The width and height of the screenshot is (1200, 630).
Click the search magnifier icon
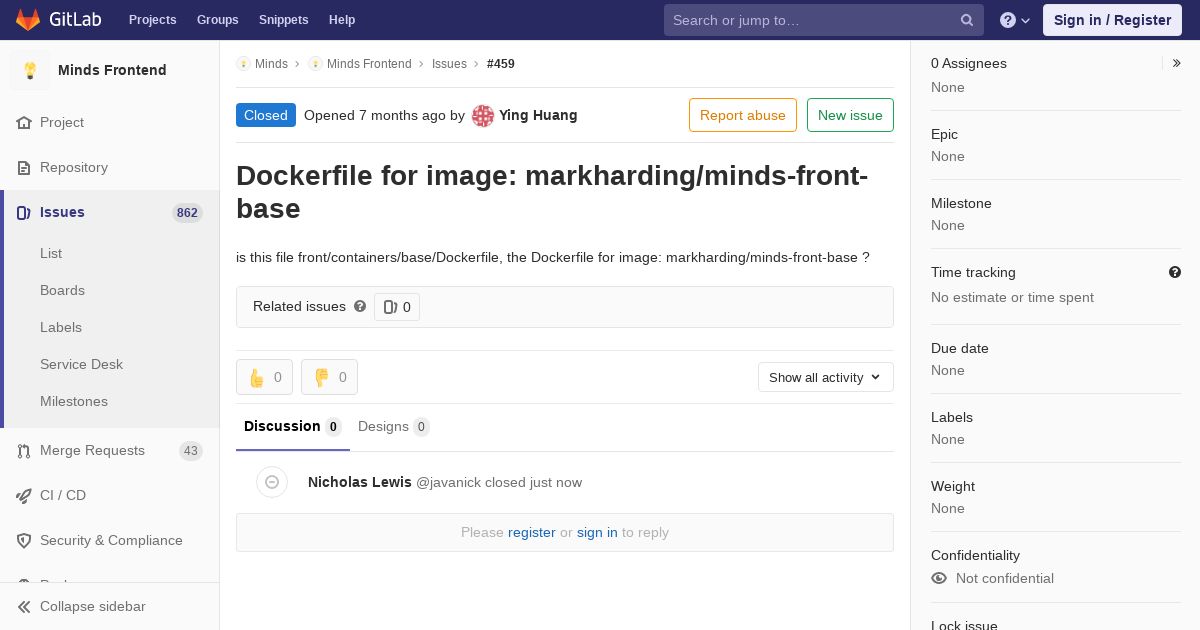(x=967, y=20)
